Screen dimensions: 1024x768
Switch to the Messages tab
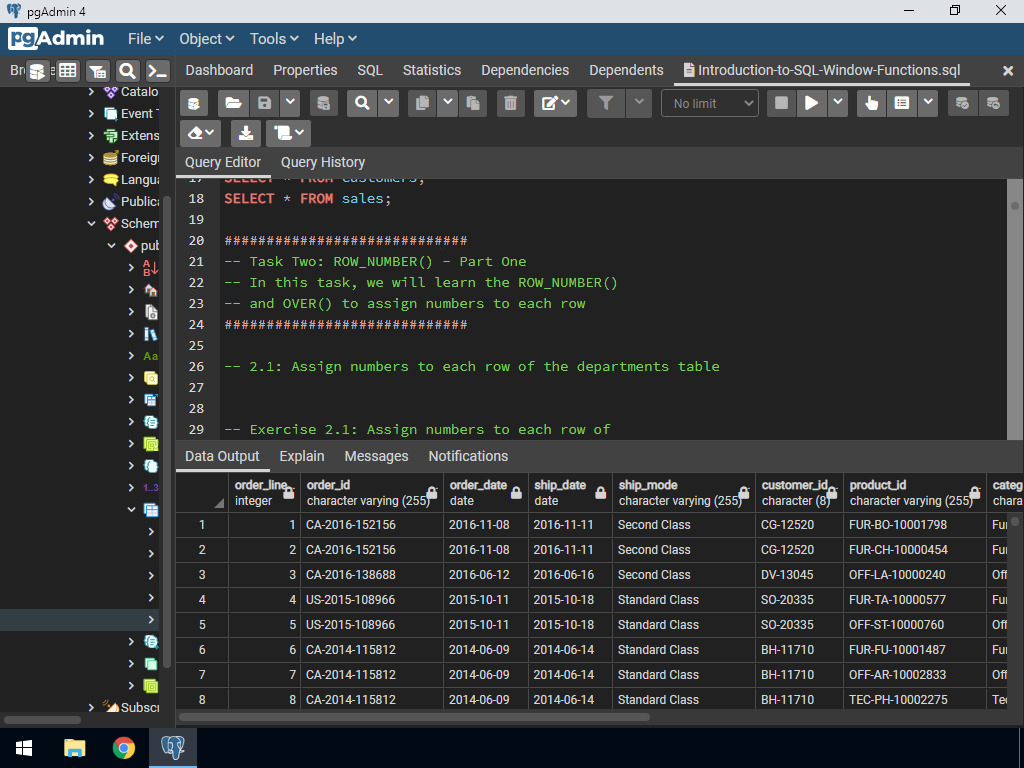(376, 456)
